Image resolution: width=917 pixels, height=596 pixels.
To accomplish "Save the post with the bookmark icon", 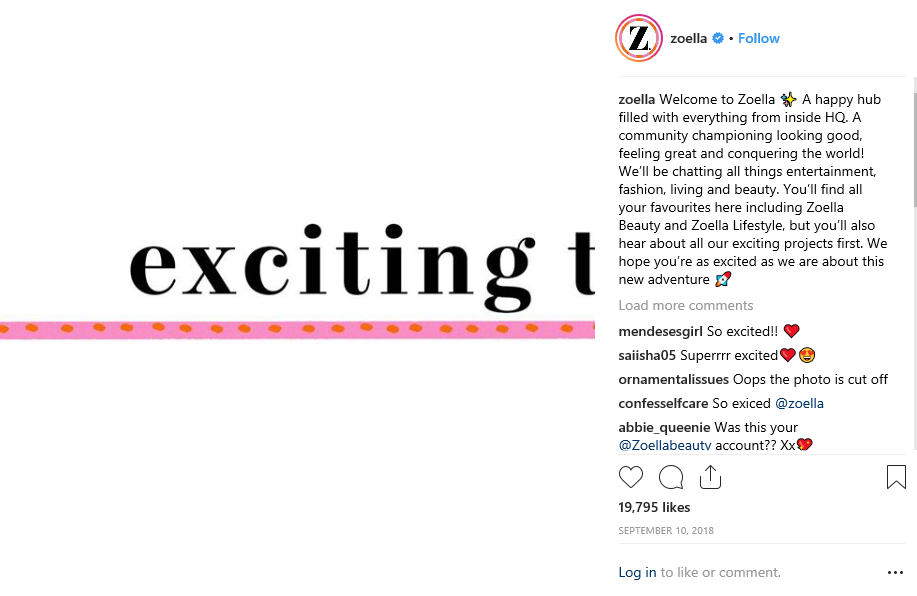I will click(x=896, y=478).
